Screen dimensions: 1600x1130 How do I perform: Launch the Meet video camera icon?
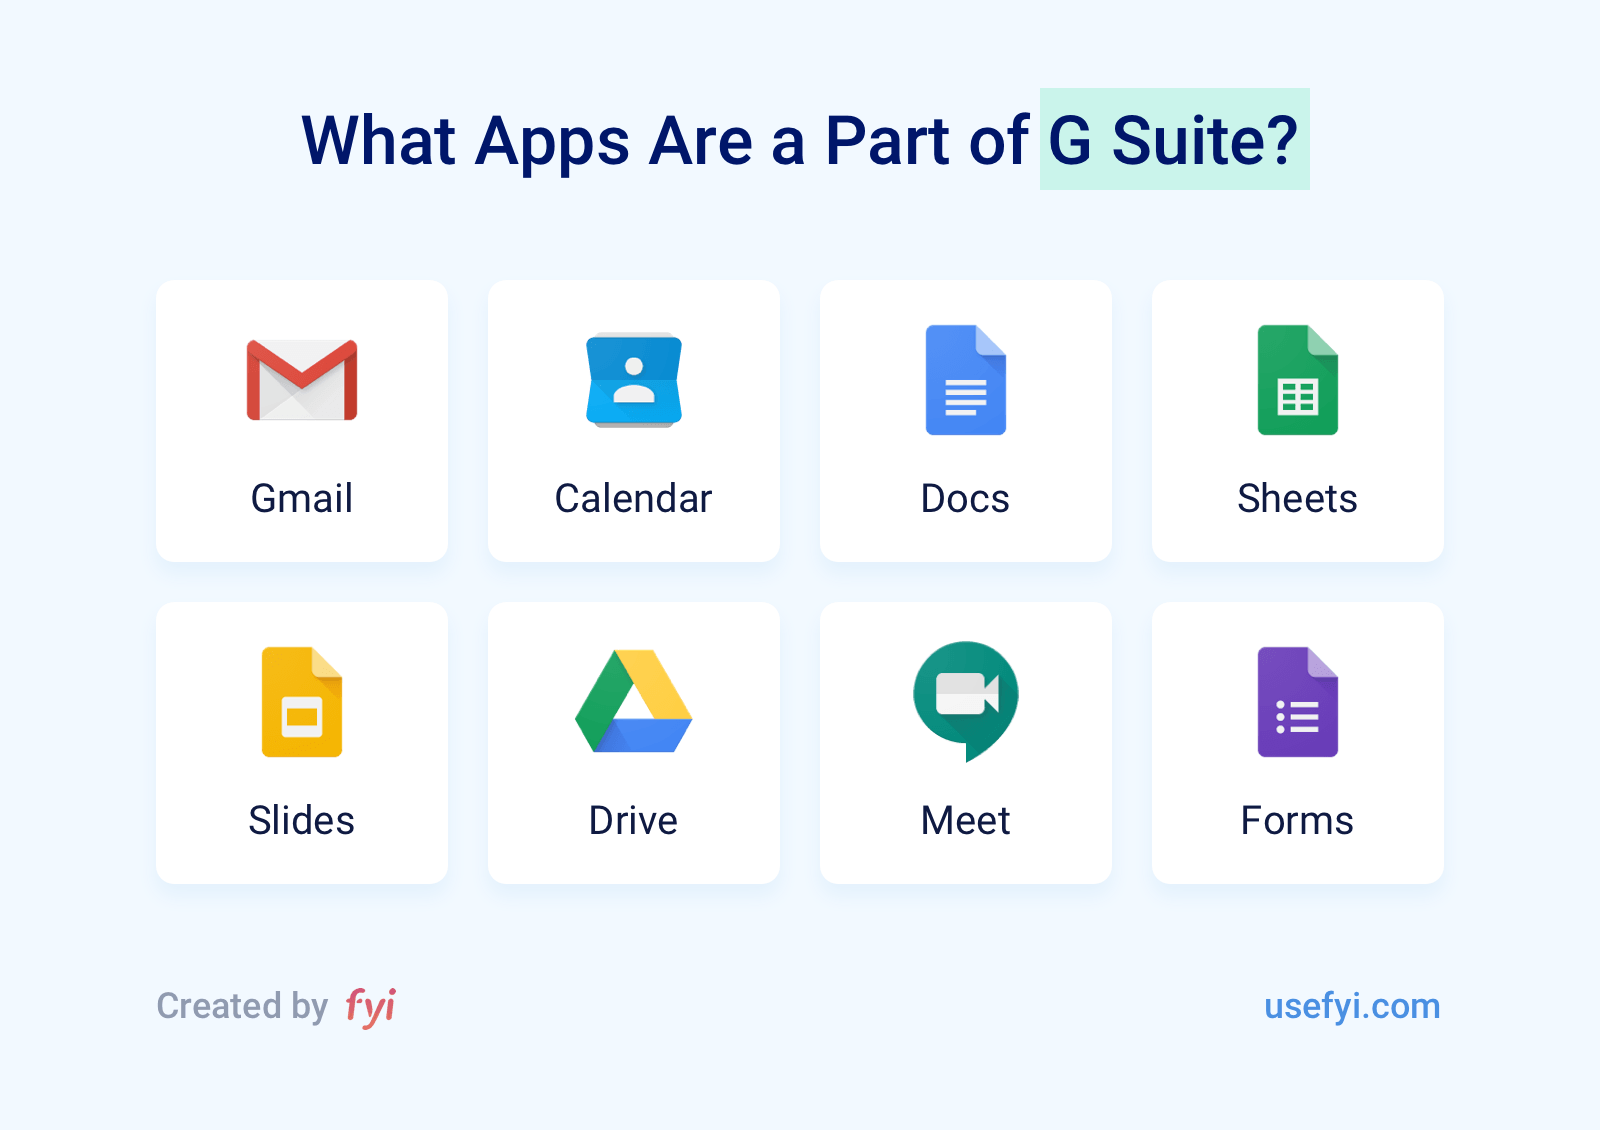pyautogui.click(x=965, y=700)
